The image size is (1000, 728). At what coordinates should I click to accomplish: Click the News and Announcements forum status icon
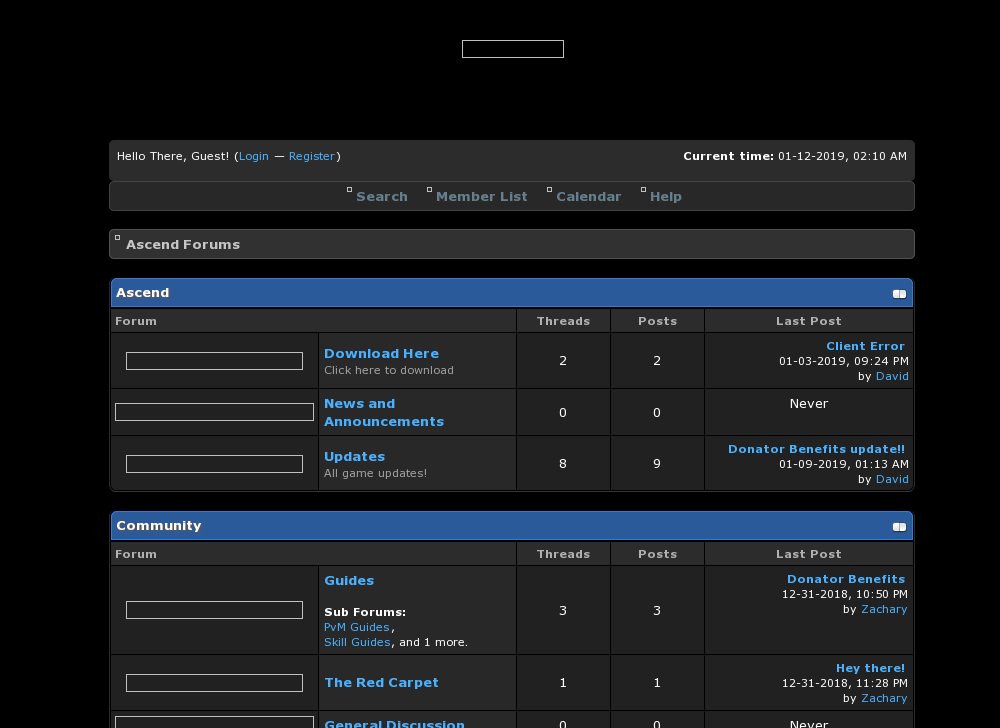click(x=214, y=412)
